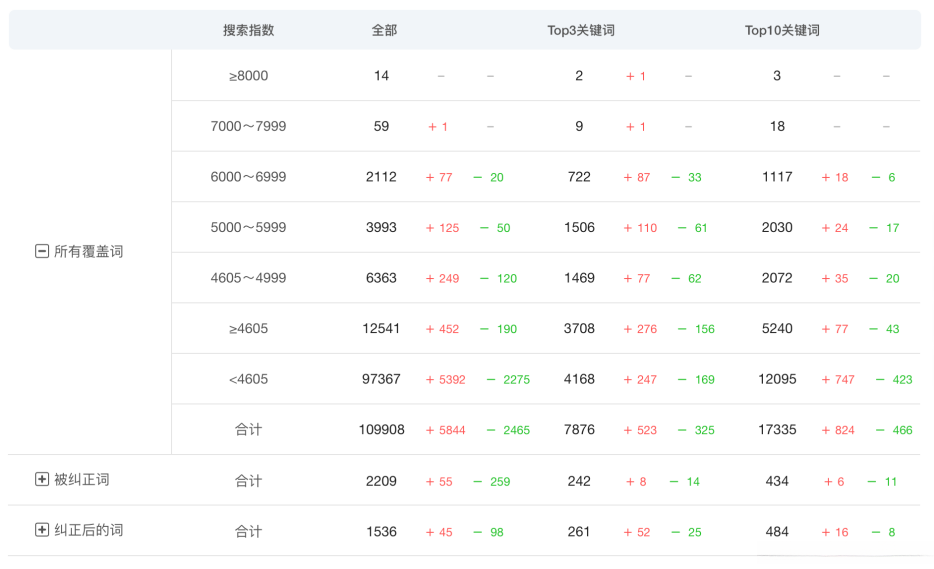This screenshot has width=934, height=569.
Task: Expand the 被纠正词 section
Action: point(42,480)
